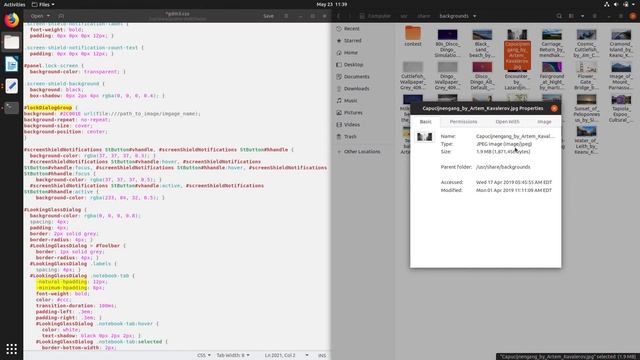The image size is (640, 360).
Task: Switch to Basic tab in Properties
Action: 425,122
